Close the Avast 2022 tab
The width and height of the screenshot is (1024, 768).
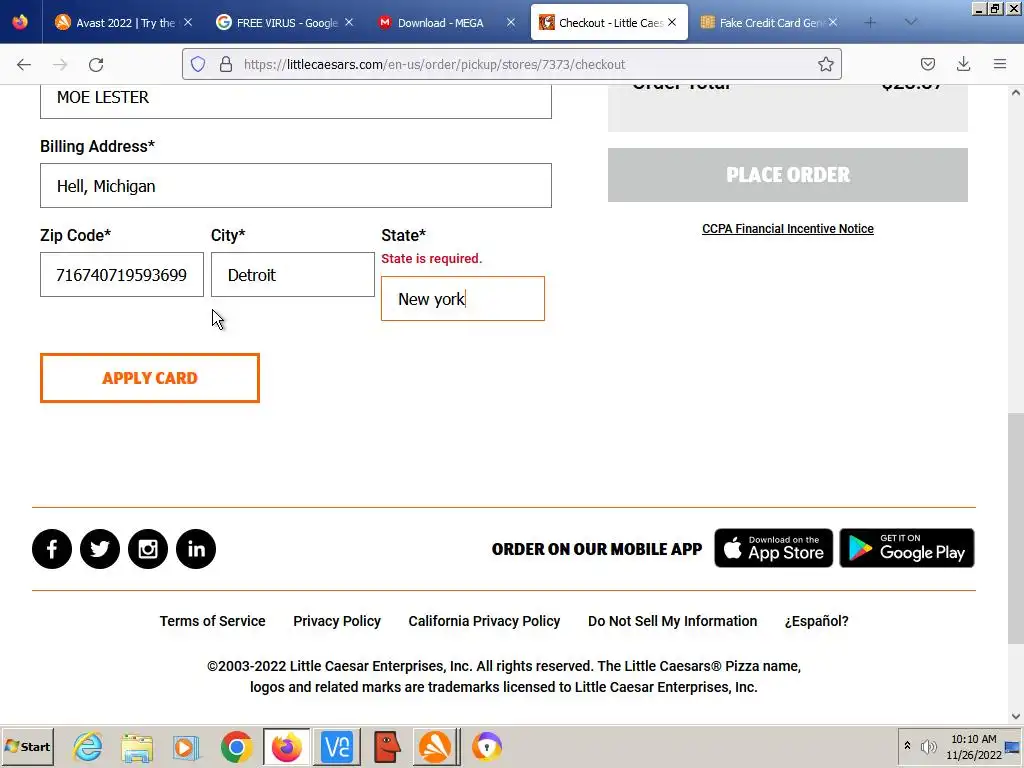pyautogui.click(x=188, y=22)
